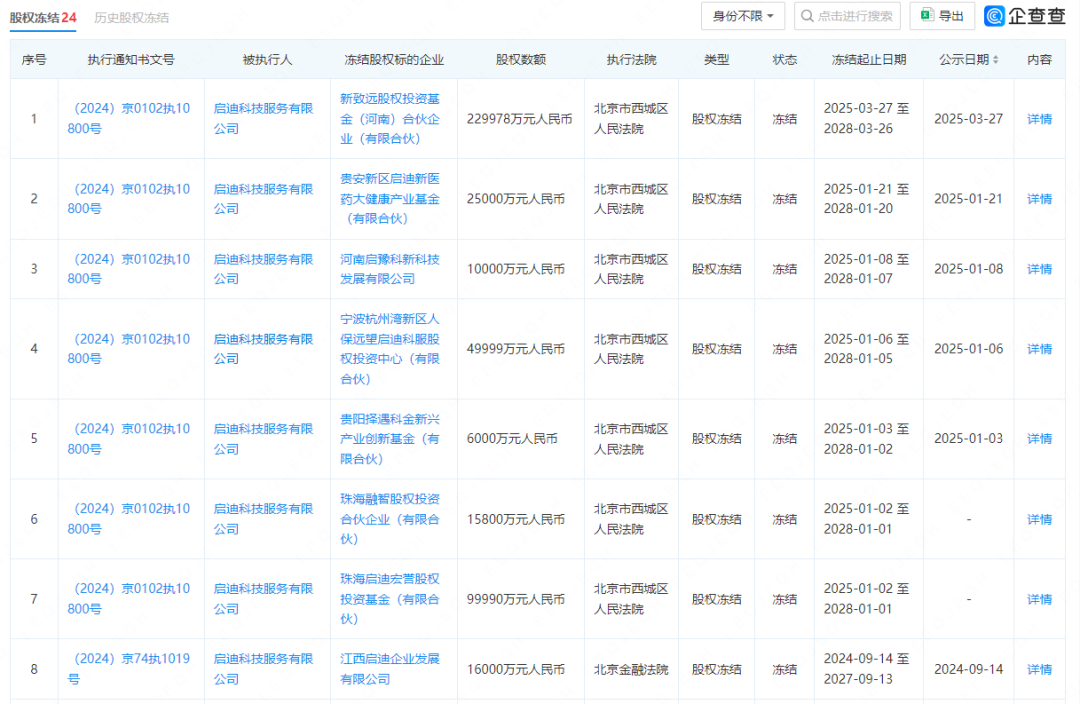Screen dimensions: 1080x704
Task: Open the 身份不限 dropdown
Action: tap(742, 16)
